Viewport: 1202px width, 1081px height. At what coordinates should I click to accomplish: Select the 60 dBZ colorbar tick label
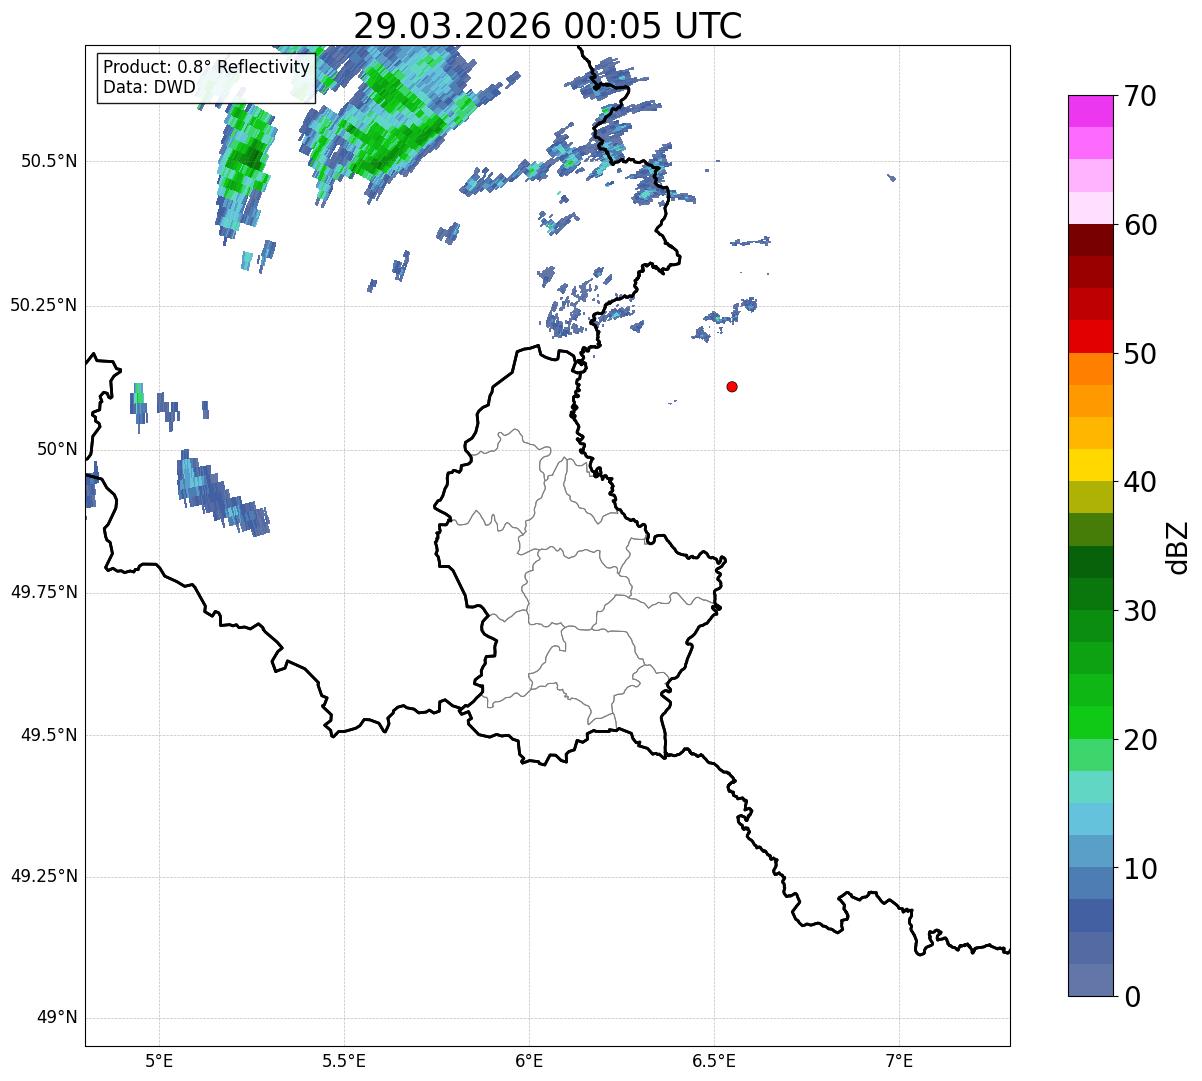[1140, 225]
